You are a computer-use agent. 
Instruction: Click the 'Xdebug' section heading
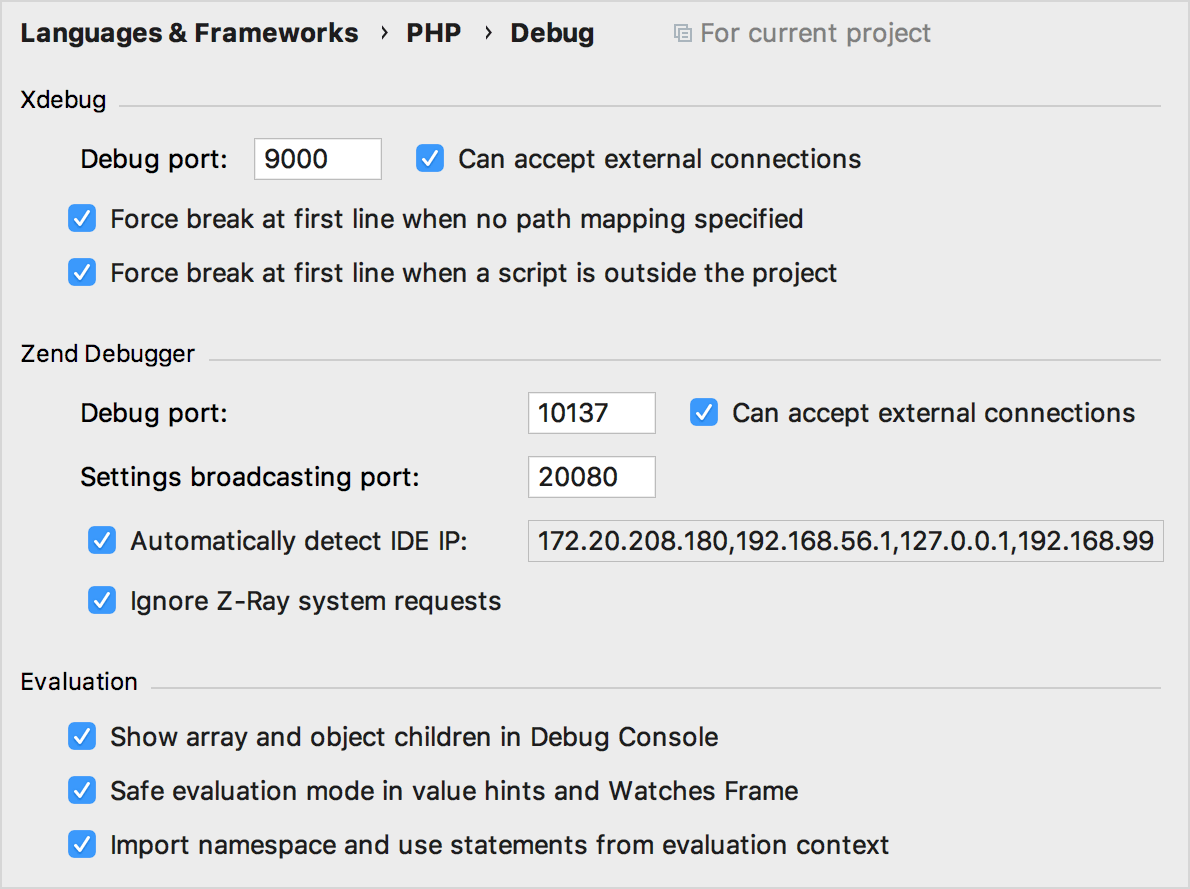tap(63, 99)
